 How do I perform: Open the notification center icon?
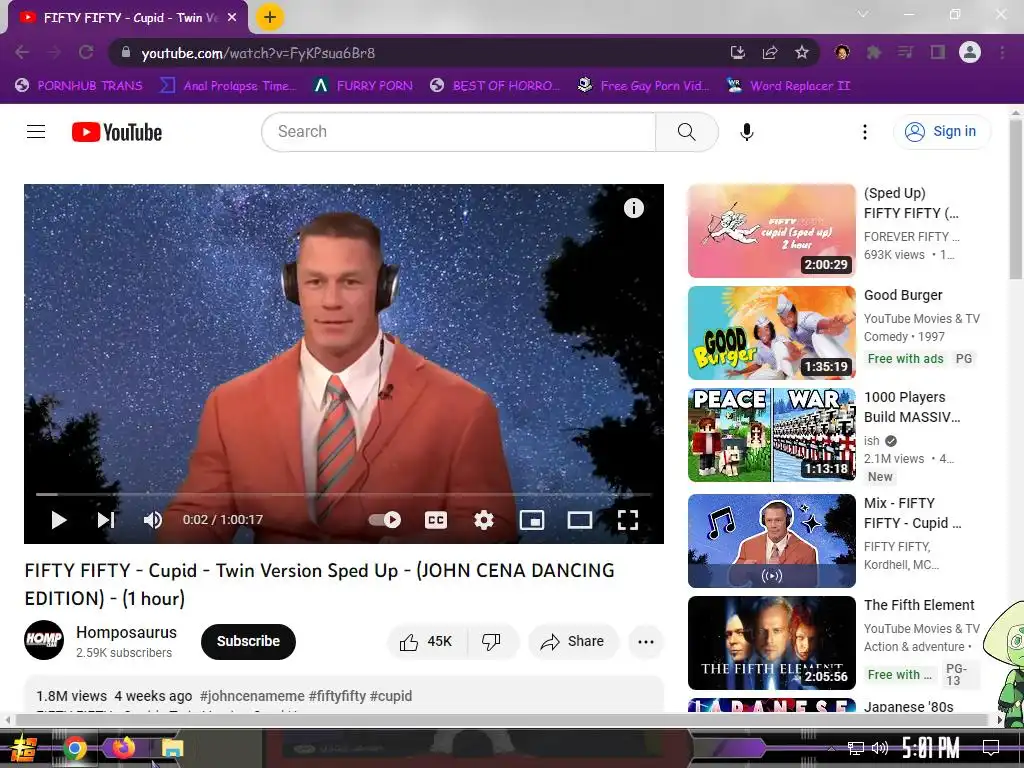(991, 747)
